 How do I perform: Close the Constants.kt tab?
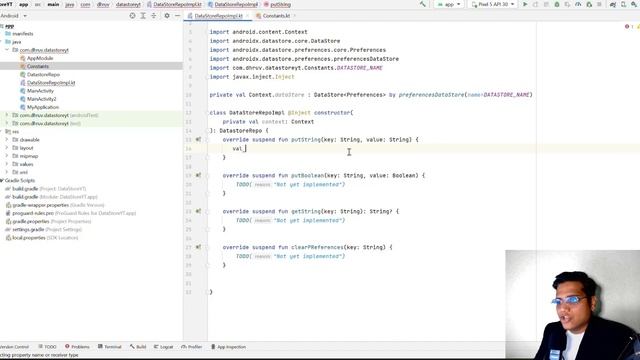[x=295, y=16]
